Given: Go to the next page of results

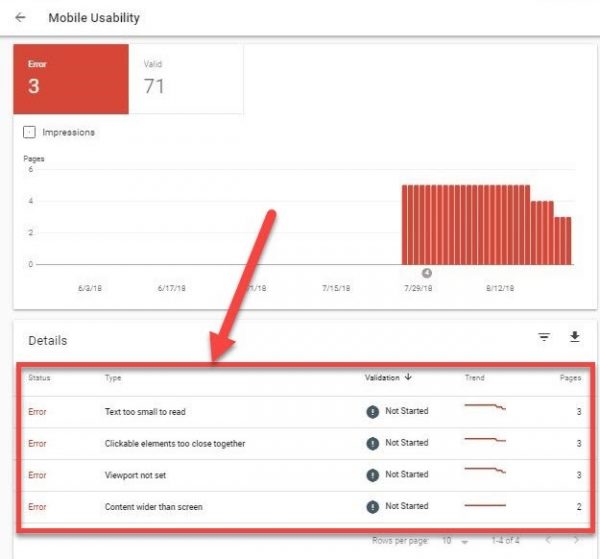Looking at the screenshot, I should click(576, 540).
